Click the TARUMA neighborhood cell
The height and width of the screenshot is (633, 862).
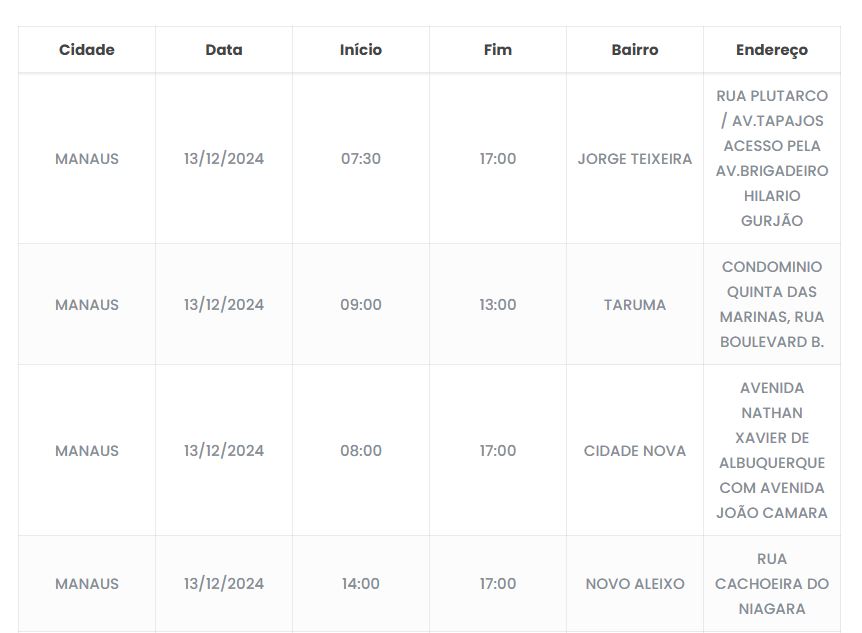[x=635, y=305]
